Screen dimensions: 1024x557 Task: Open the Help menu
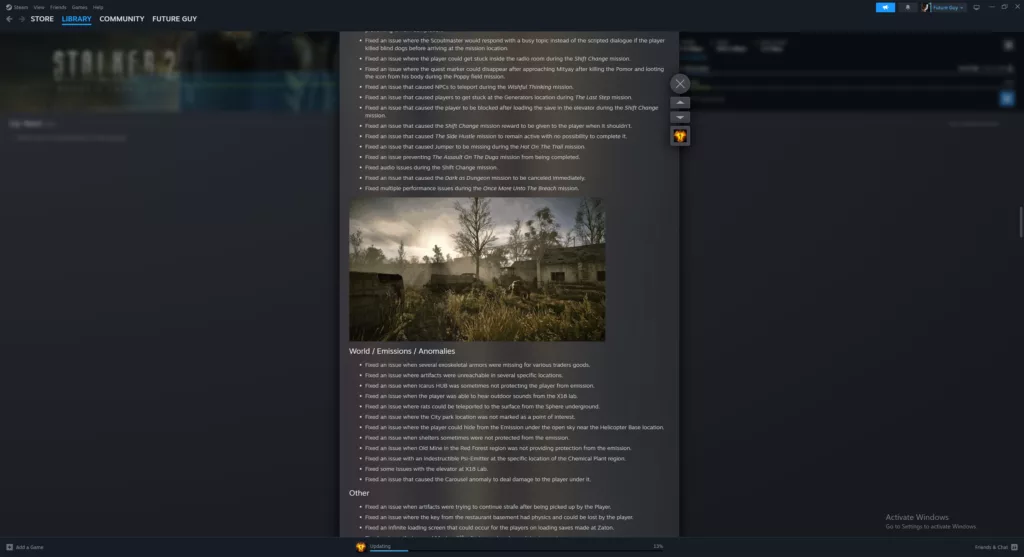click(98, 7)
